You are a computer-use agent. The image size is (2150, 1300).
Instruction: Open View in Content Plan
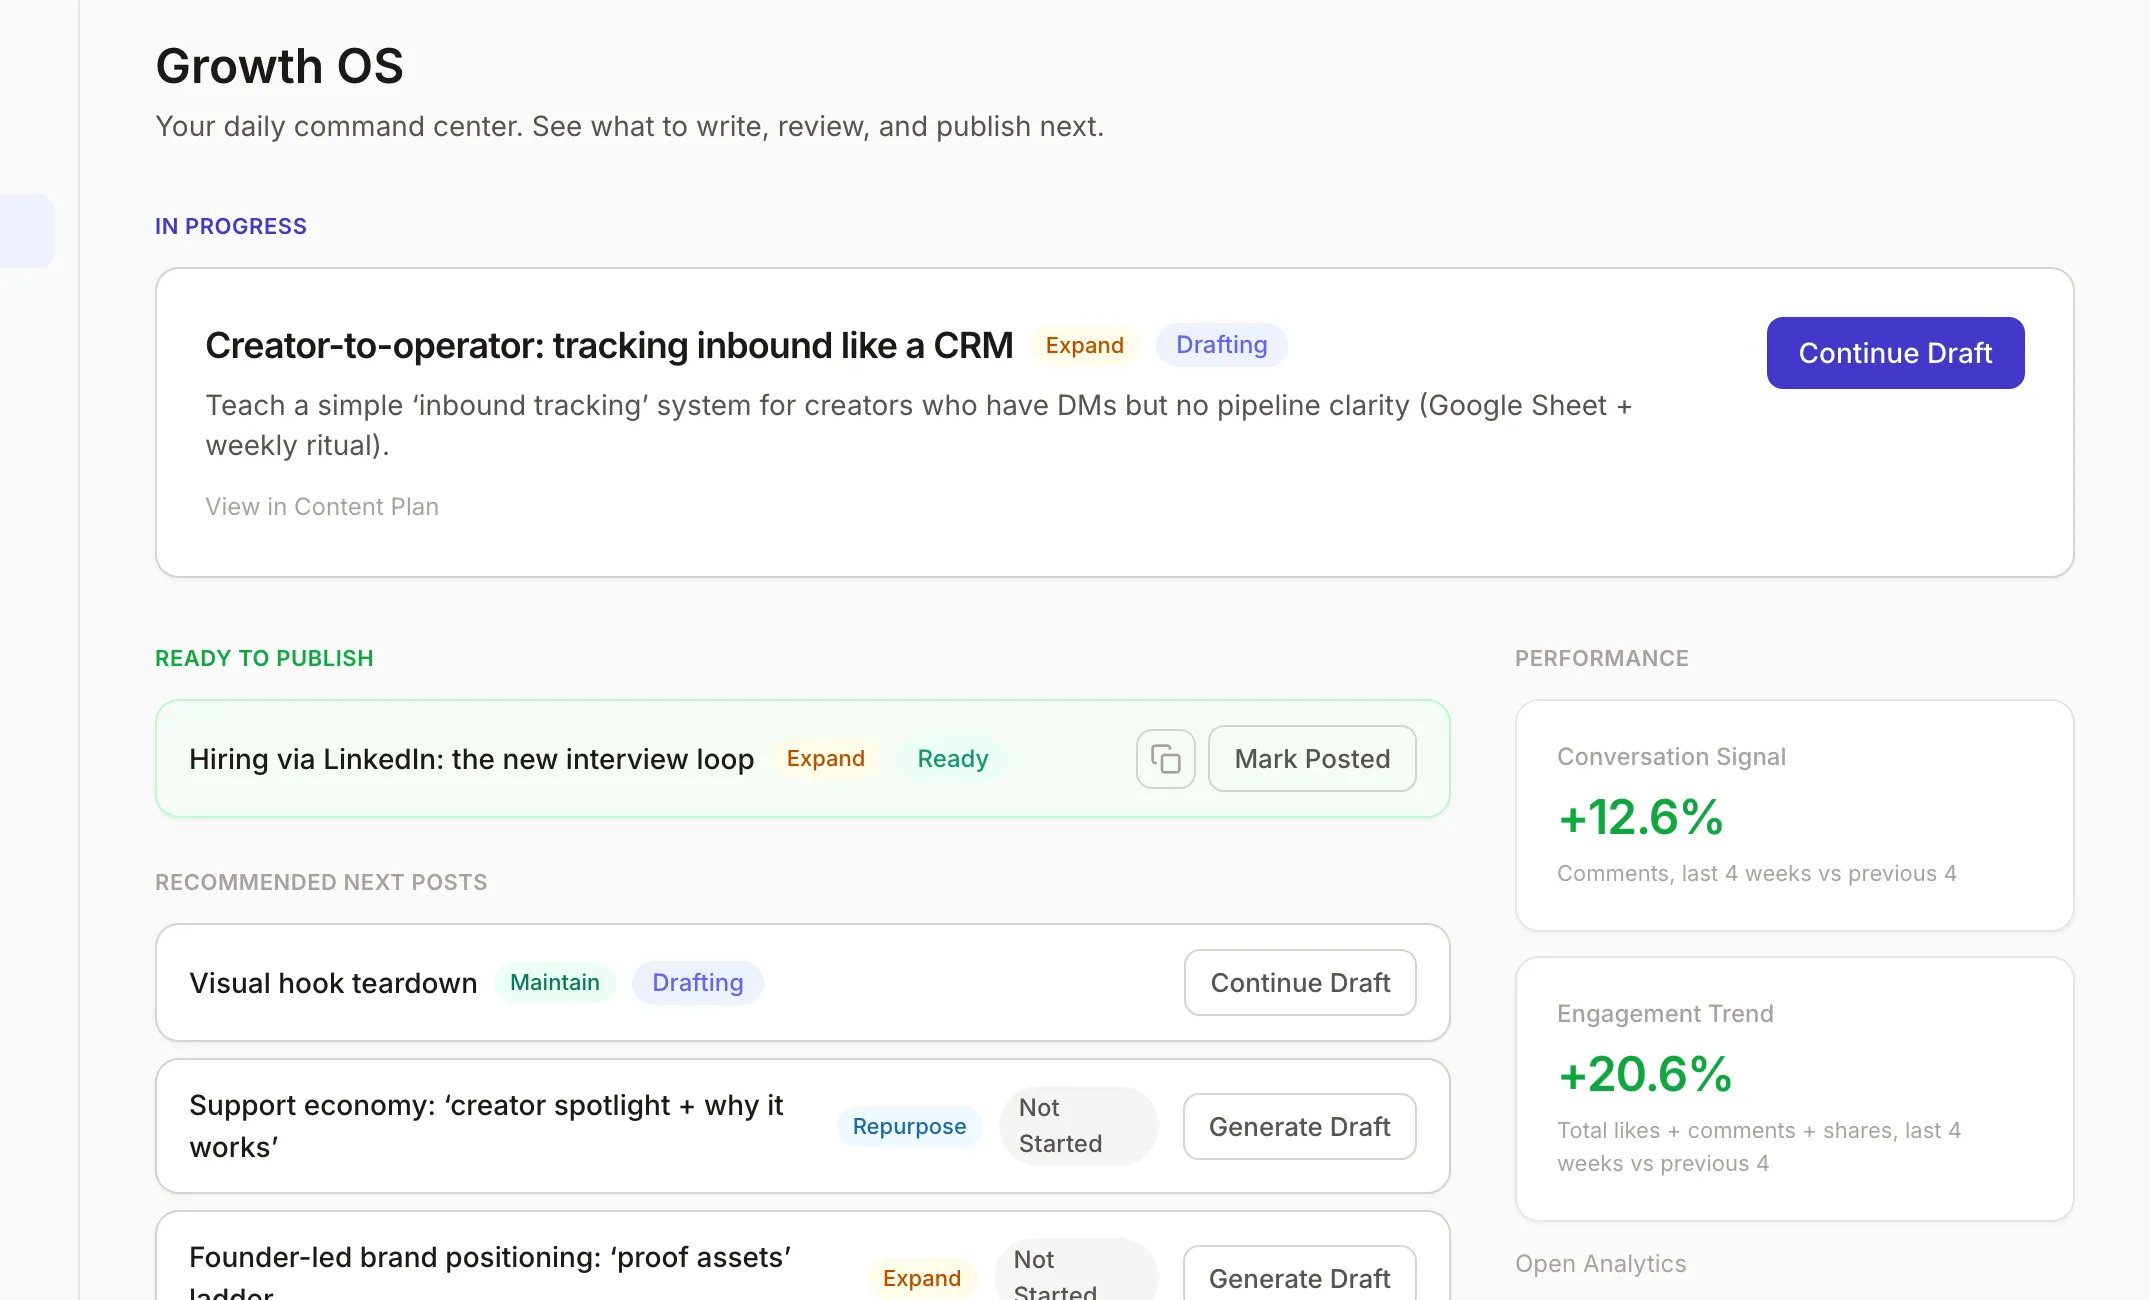pyautogui.click(x=321, y=506)
